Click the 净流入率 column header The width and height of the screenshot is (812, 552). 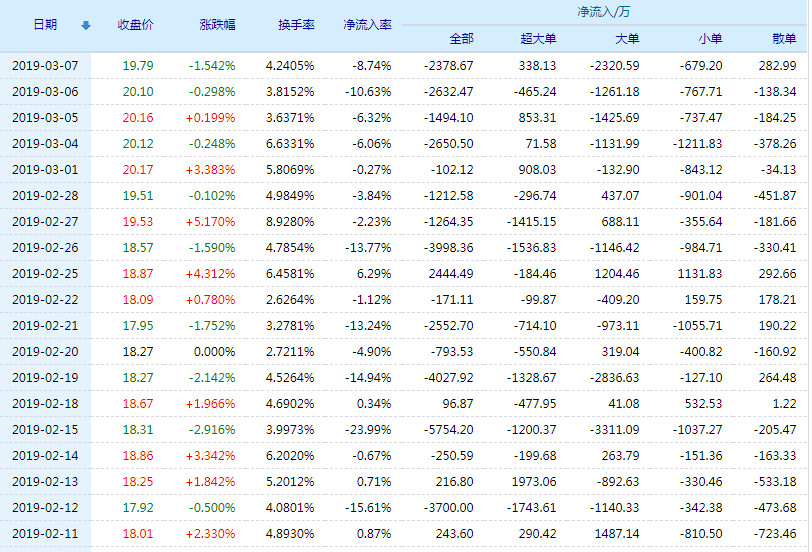(x=367, y=25)
